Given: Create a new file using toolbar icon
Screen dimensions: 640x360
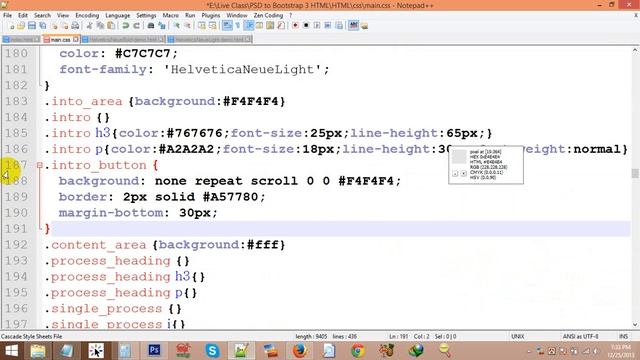Looking at the screenshot, I should (12, 26).
